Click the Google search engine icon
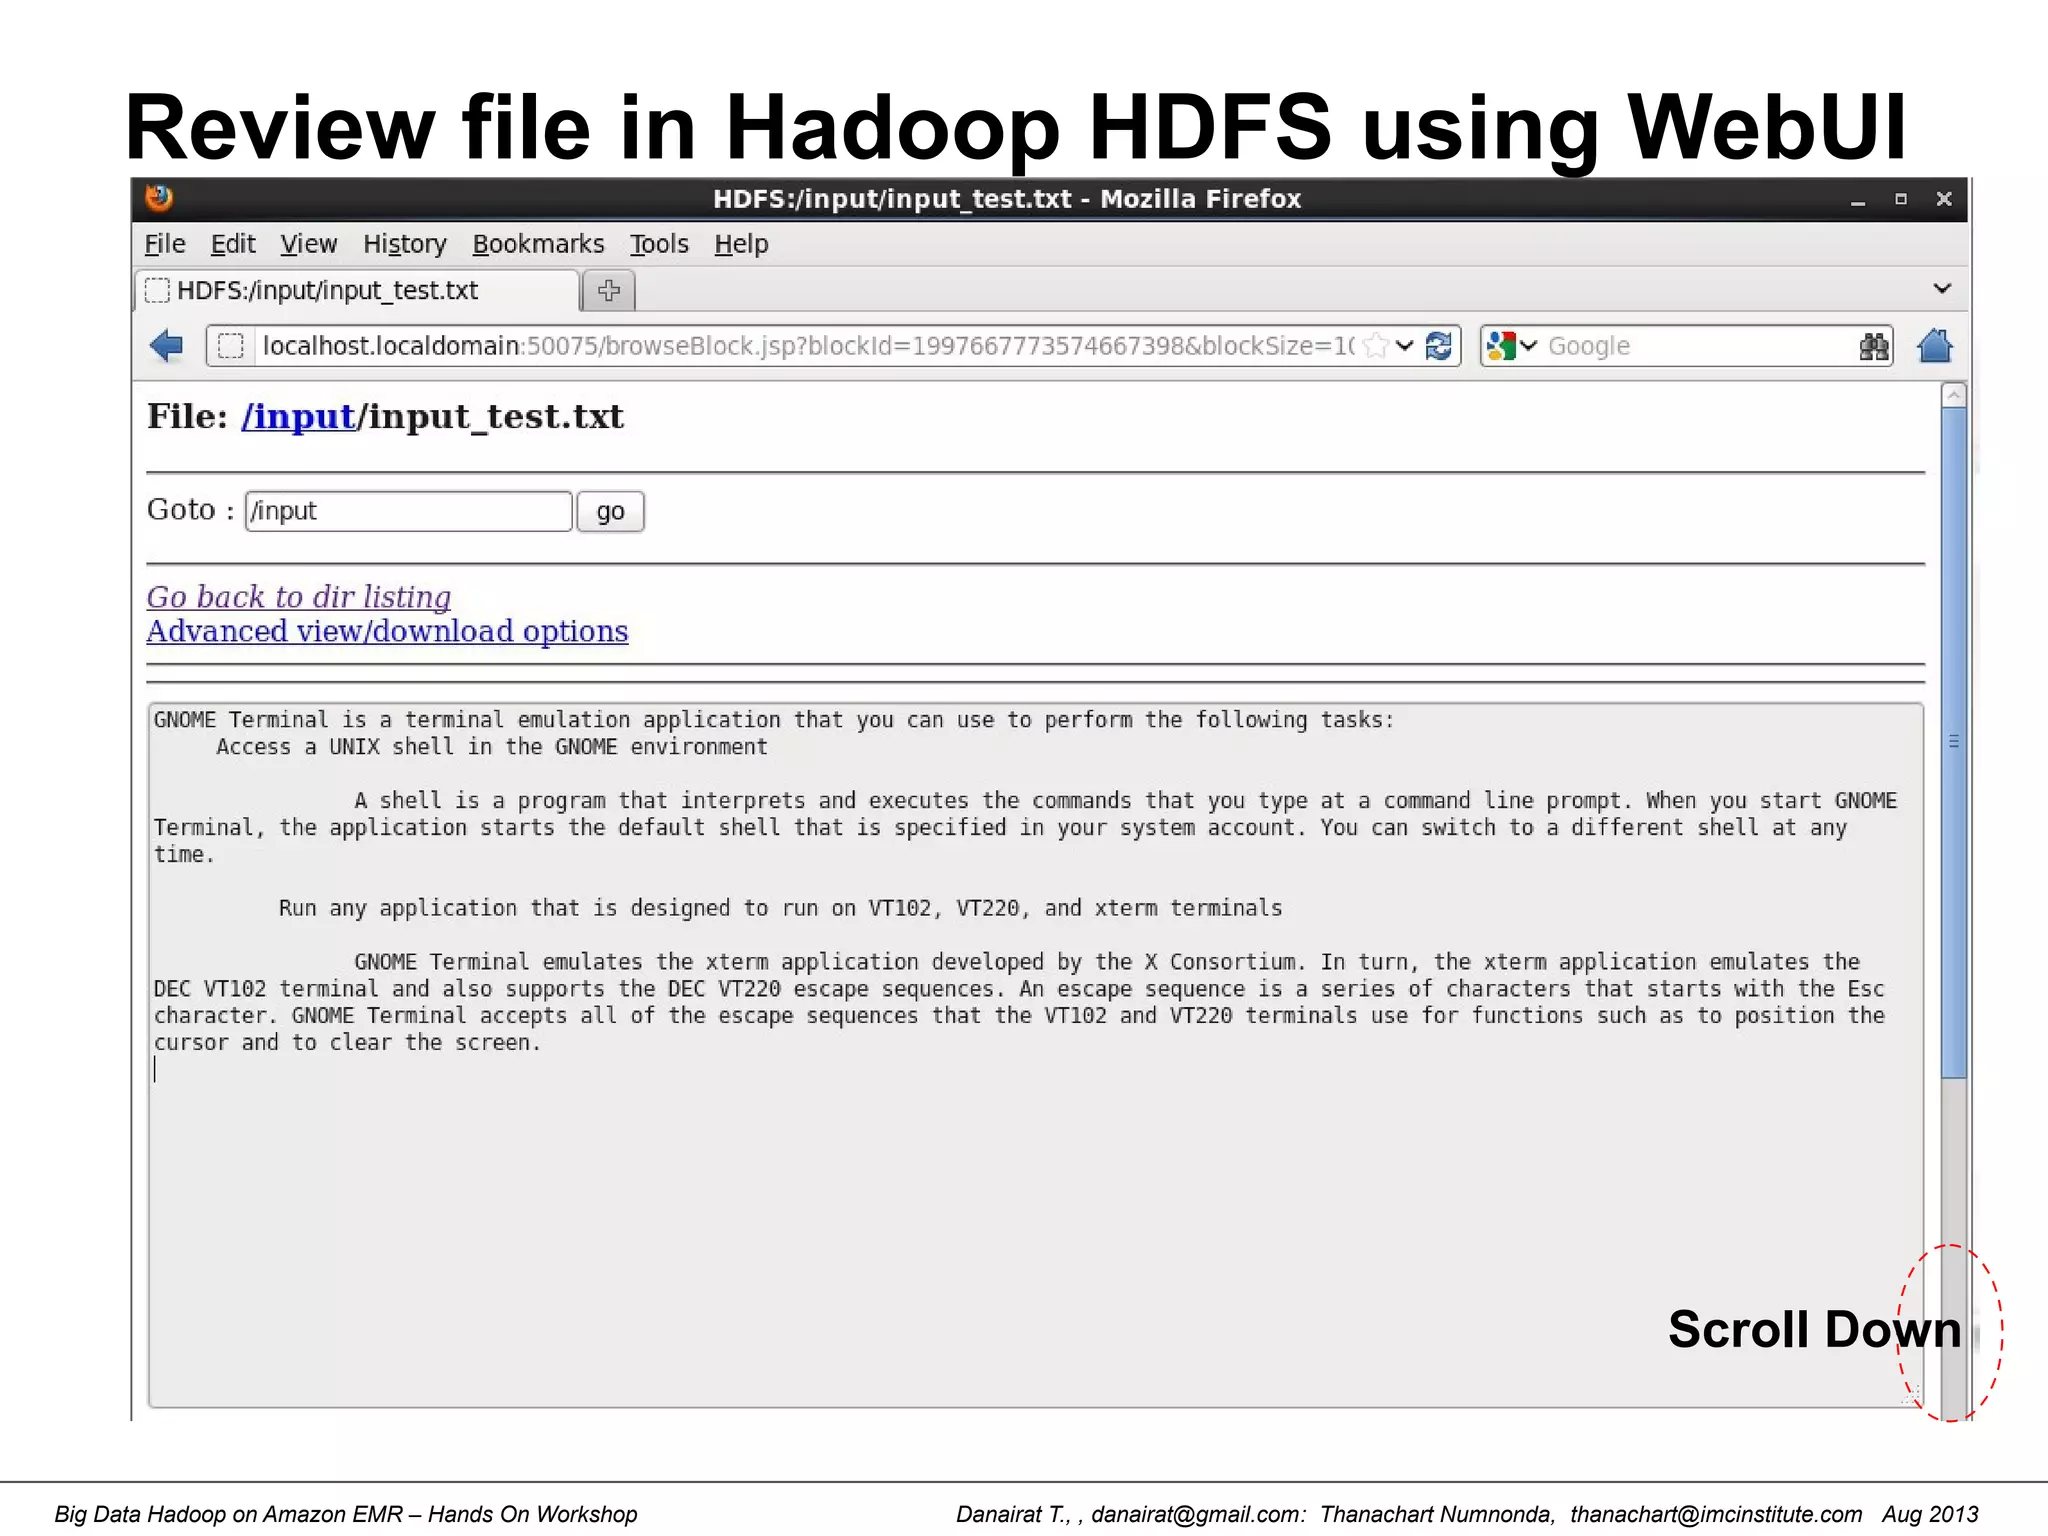This screenshot has height=1536, width=2048. click(x=1501, y=346)
